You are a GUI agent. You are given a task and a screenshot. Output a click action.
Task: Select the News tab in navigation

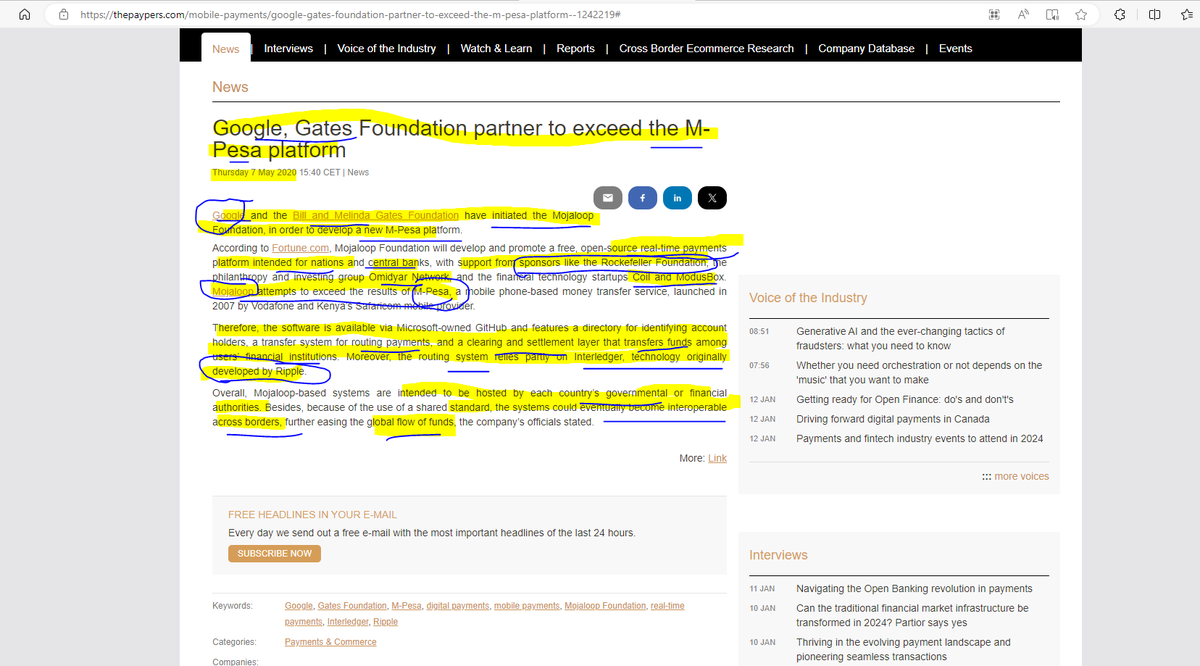pos(226,48)
